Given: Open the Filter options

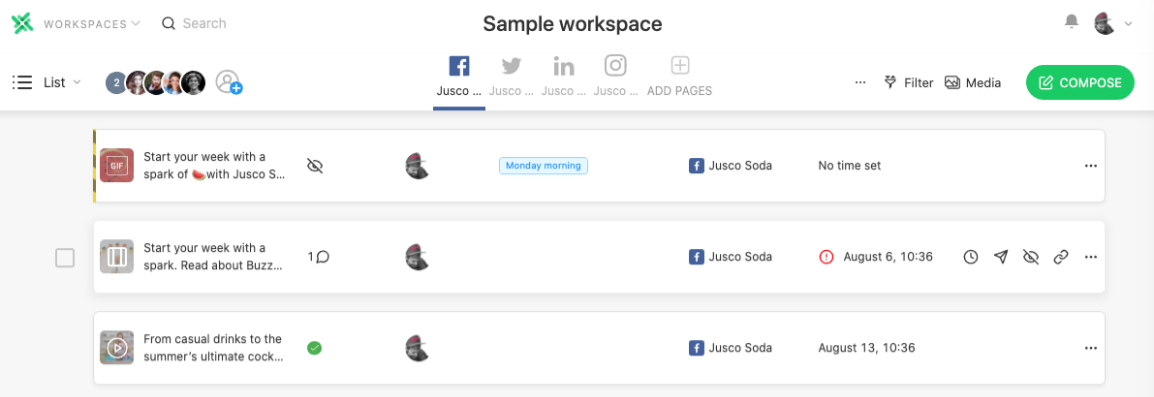Looking at the screenshot, I should (909, 82).
